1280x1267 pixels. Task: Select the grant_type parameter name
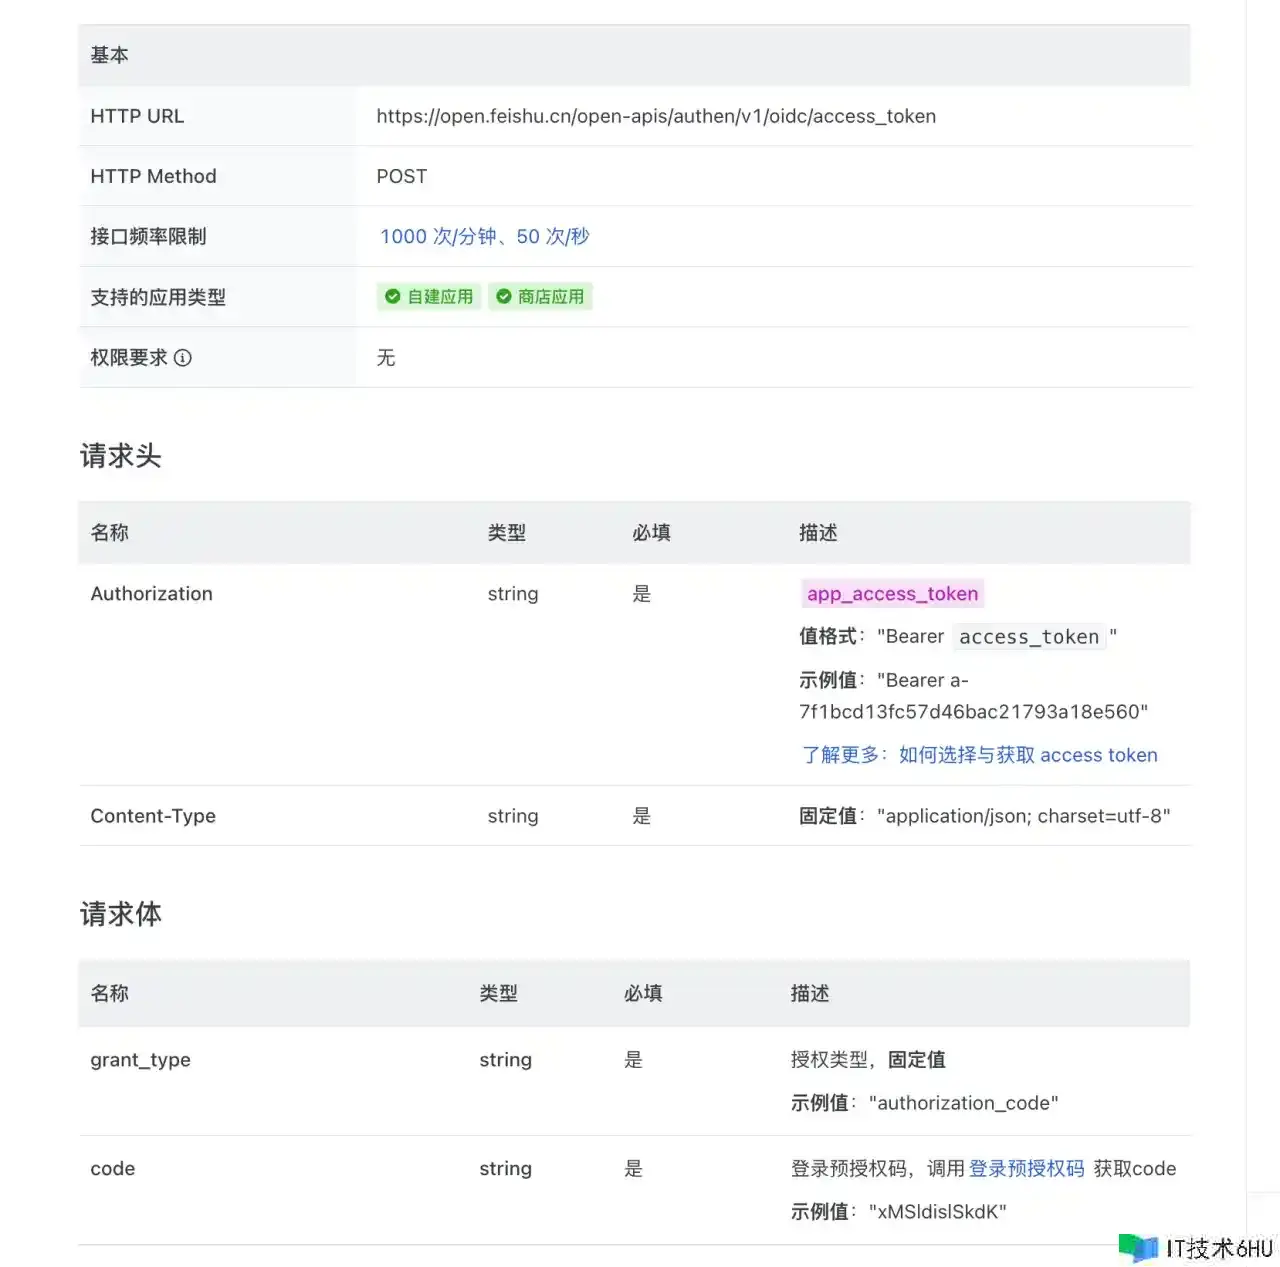coord(140,1060)
